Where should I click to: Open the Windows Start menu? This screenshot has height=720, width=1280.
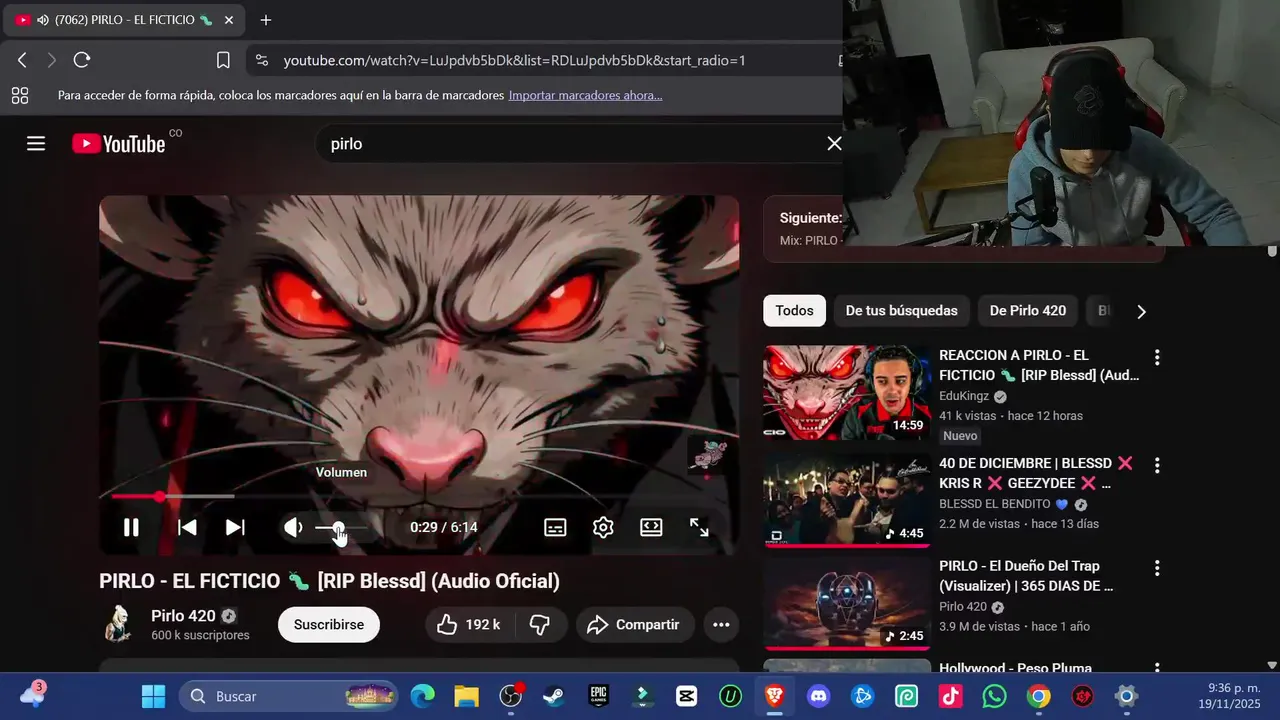[153, 696]
